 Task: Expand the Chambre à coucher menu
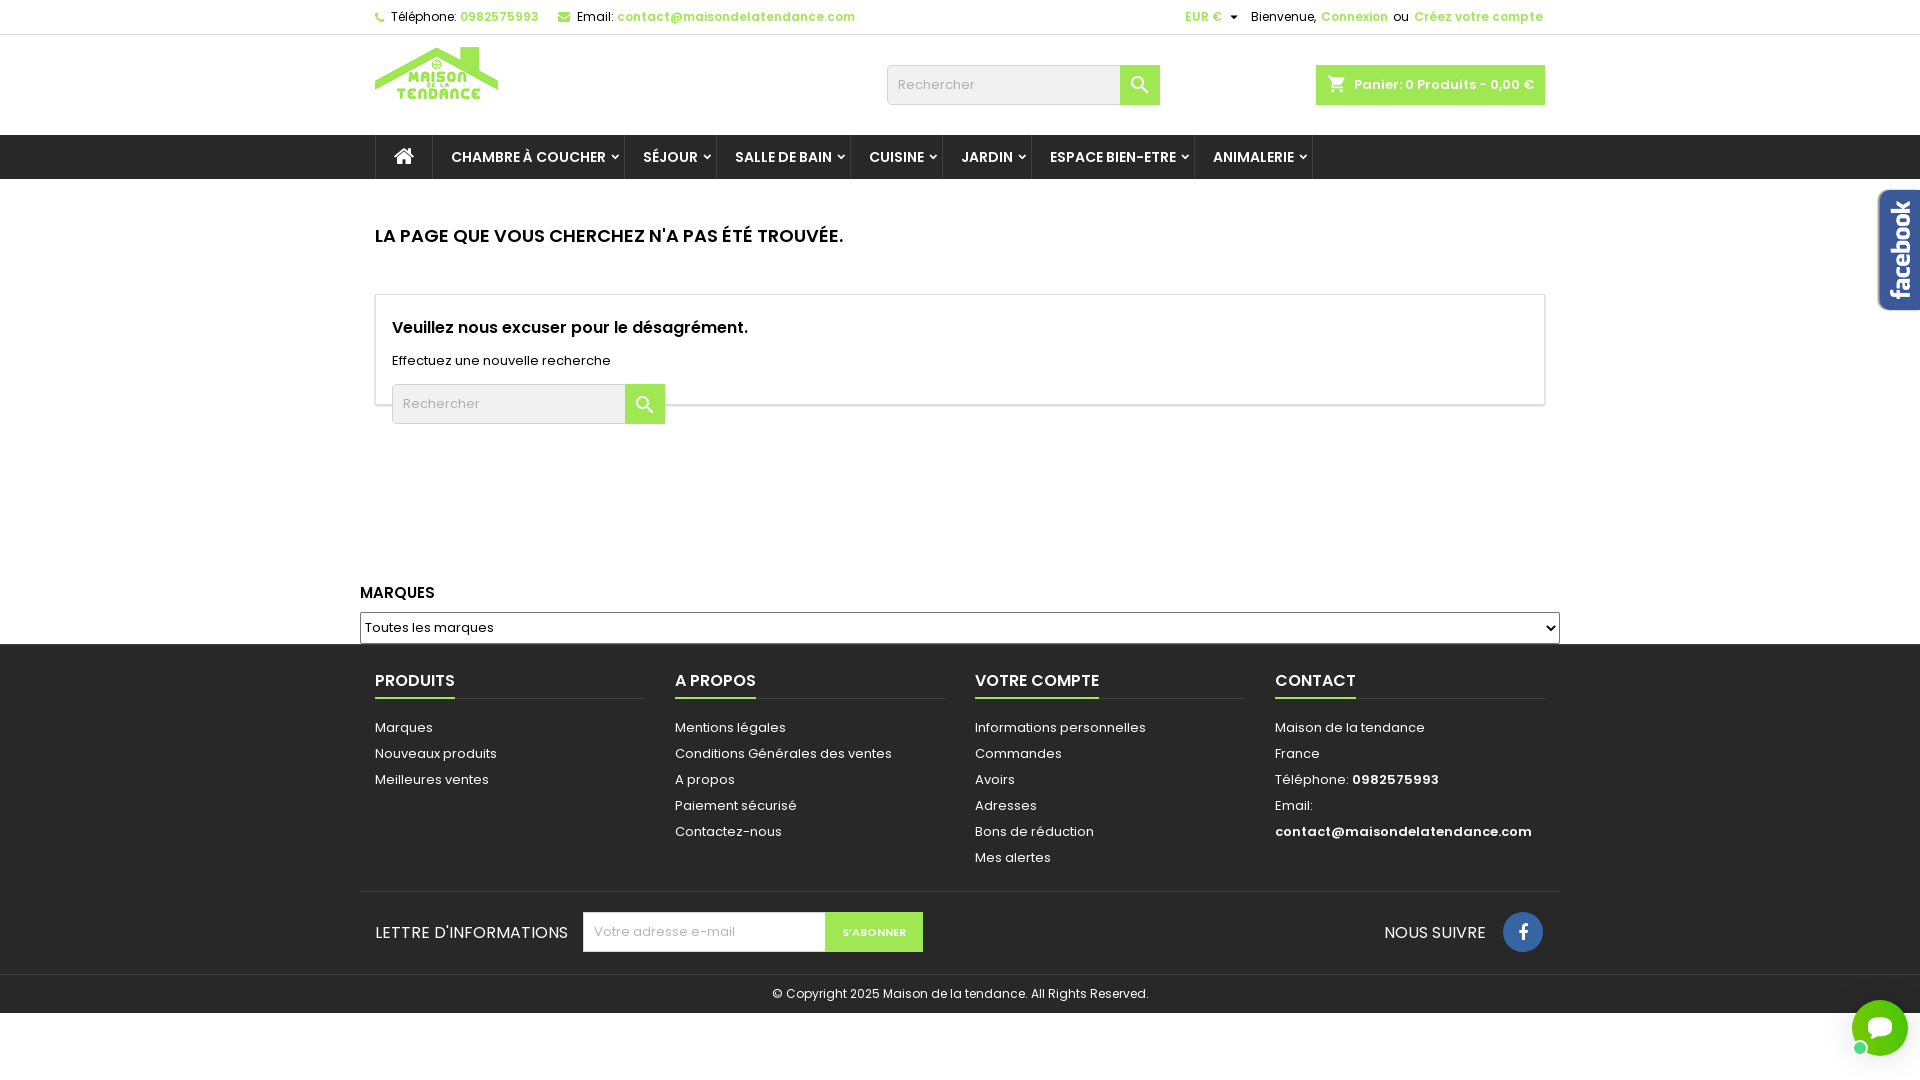528,157
